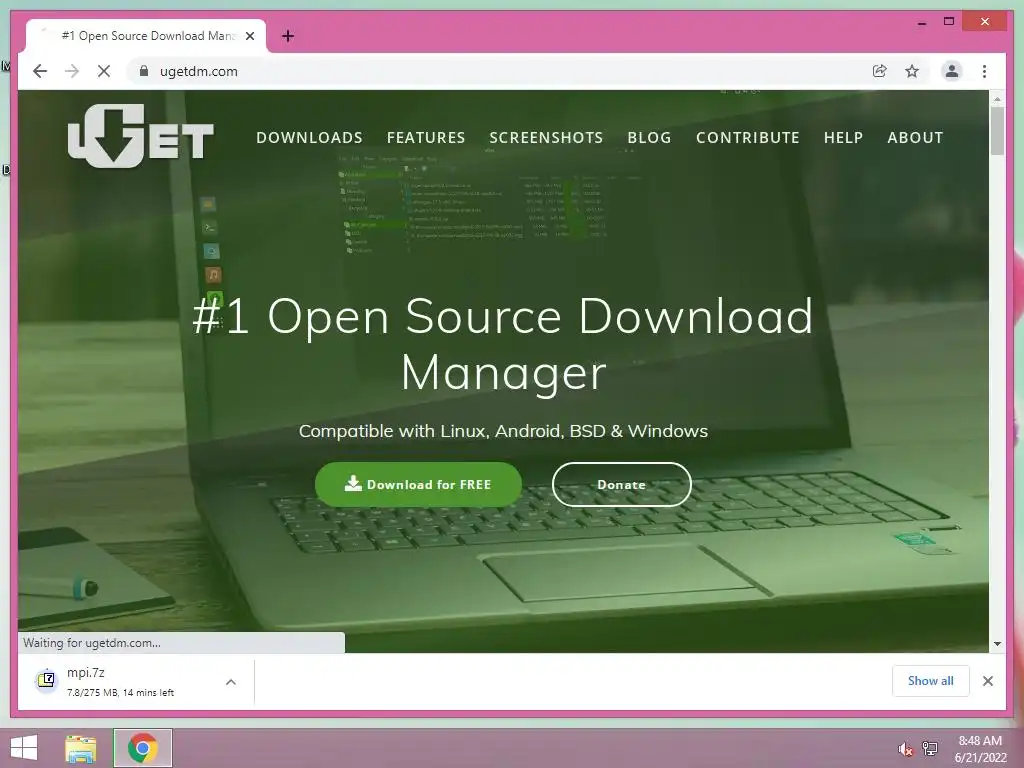Maximize the Chrome window
The height and width of the screenshot is (768, 1024).
point(949,22)
